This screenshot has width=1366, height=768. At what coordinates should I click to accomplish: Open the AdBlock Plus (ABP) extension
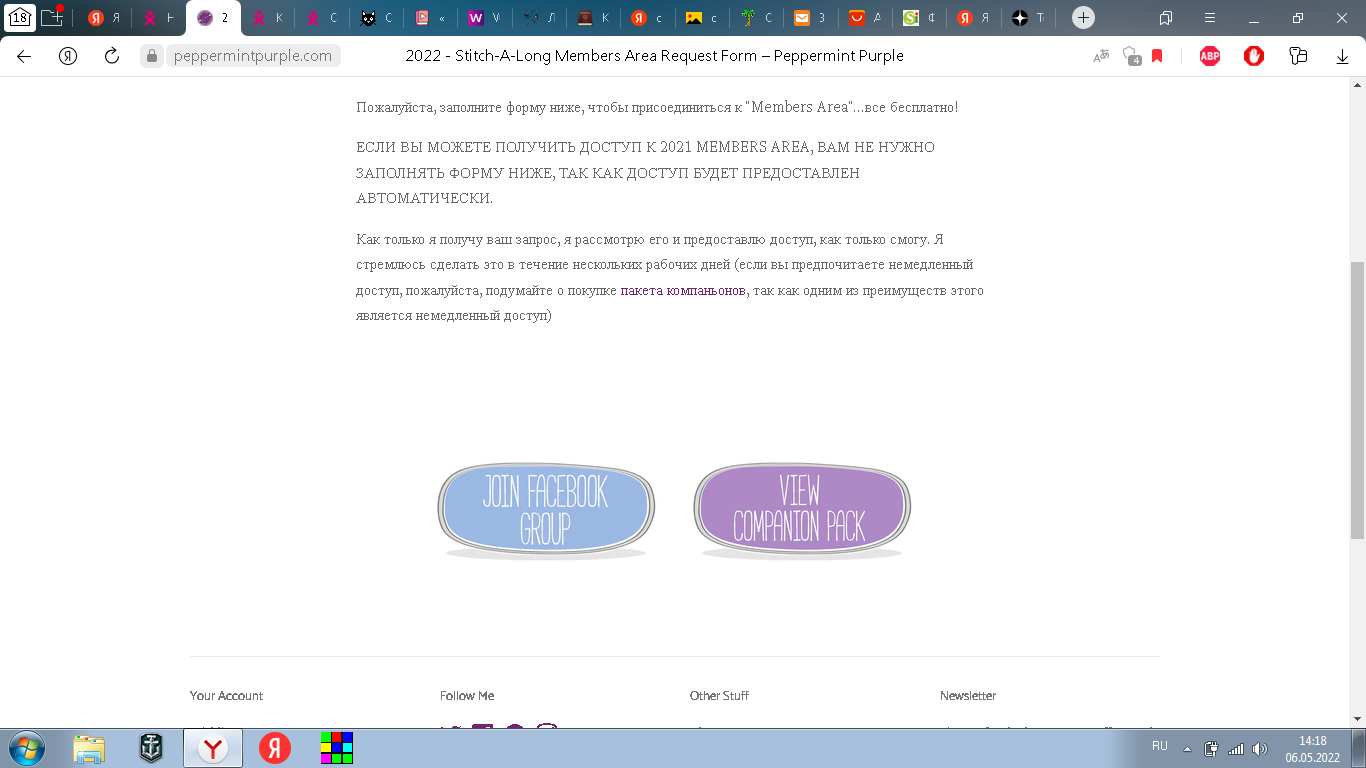[x=1210, y=56]
